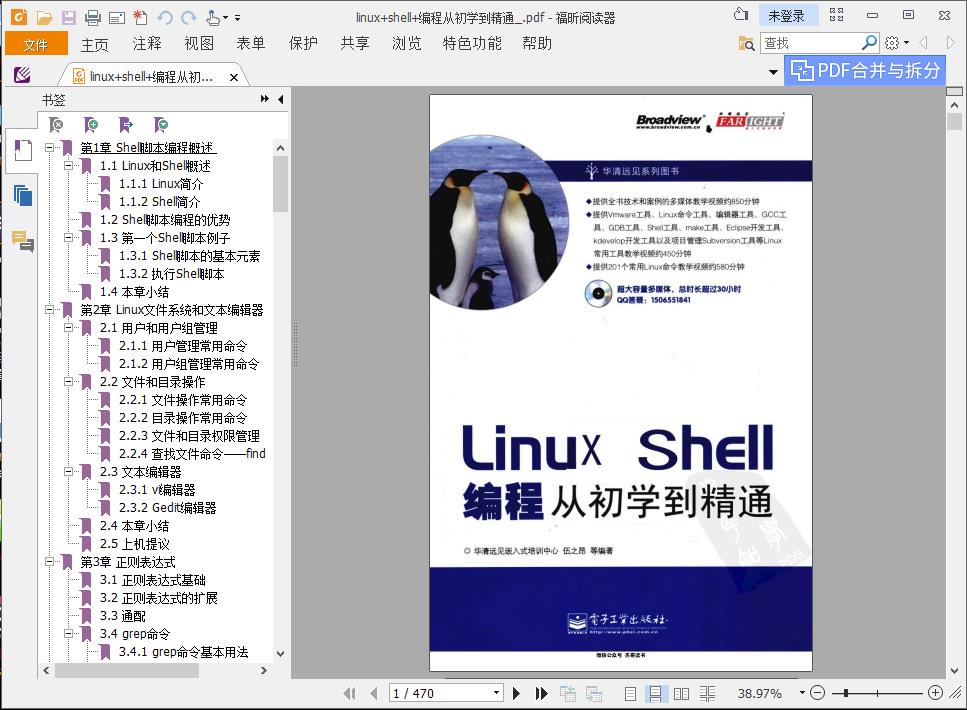The height and width of the screenshot is (710, 967).
Task: Select continuous page view mode
Action: pyautogui.click(x=655, y=694)
